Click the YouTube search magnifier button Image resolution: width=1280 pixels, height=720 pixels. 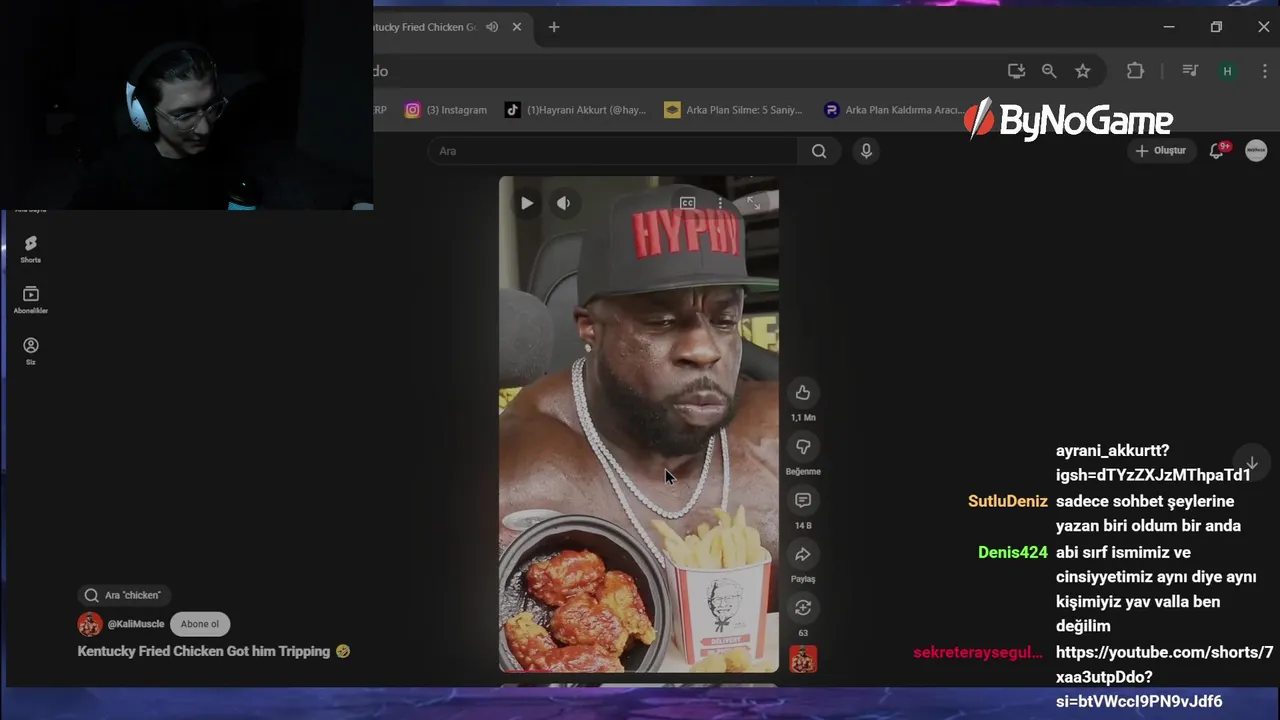(819, 151)
